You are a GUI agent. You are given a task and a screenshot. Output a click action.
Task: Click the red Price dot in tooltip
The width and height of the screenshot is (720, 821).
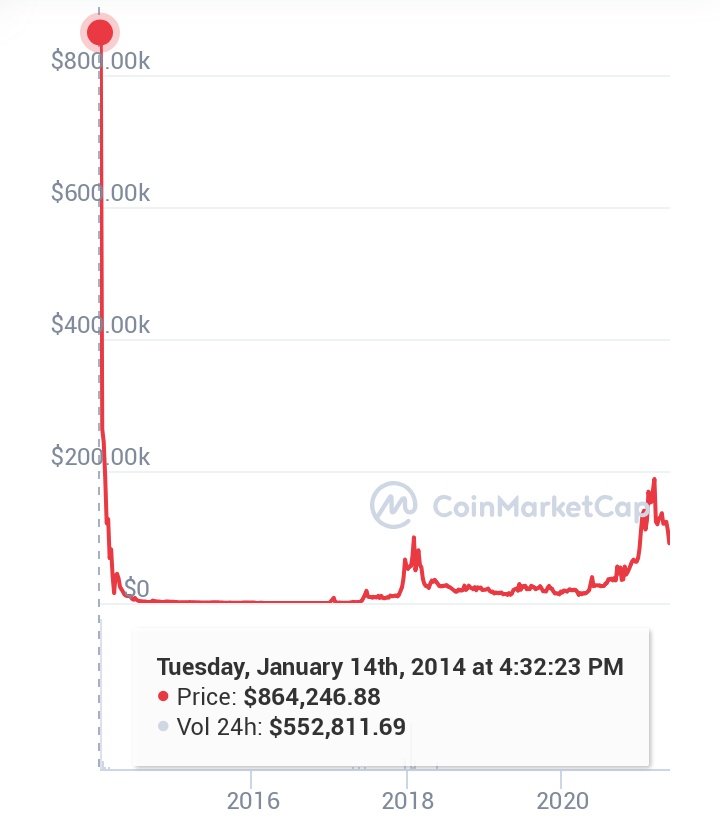point(164,696)
